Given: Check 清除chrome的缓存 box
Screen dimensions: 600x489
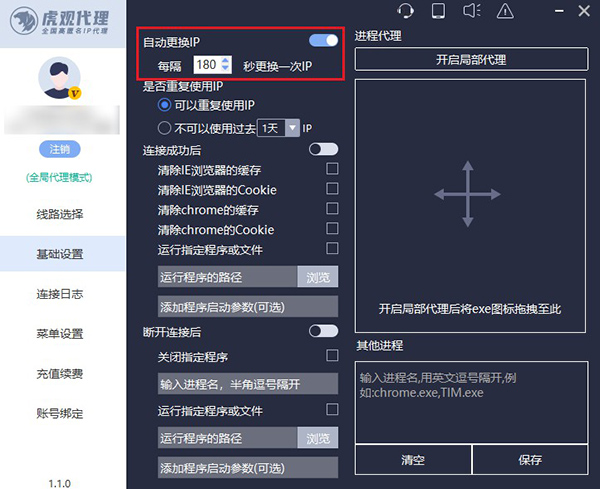Looking at the screenshot, I should 332,209.
